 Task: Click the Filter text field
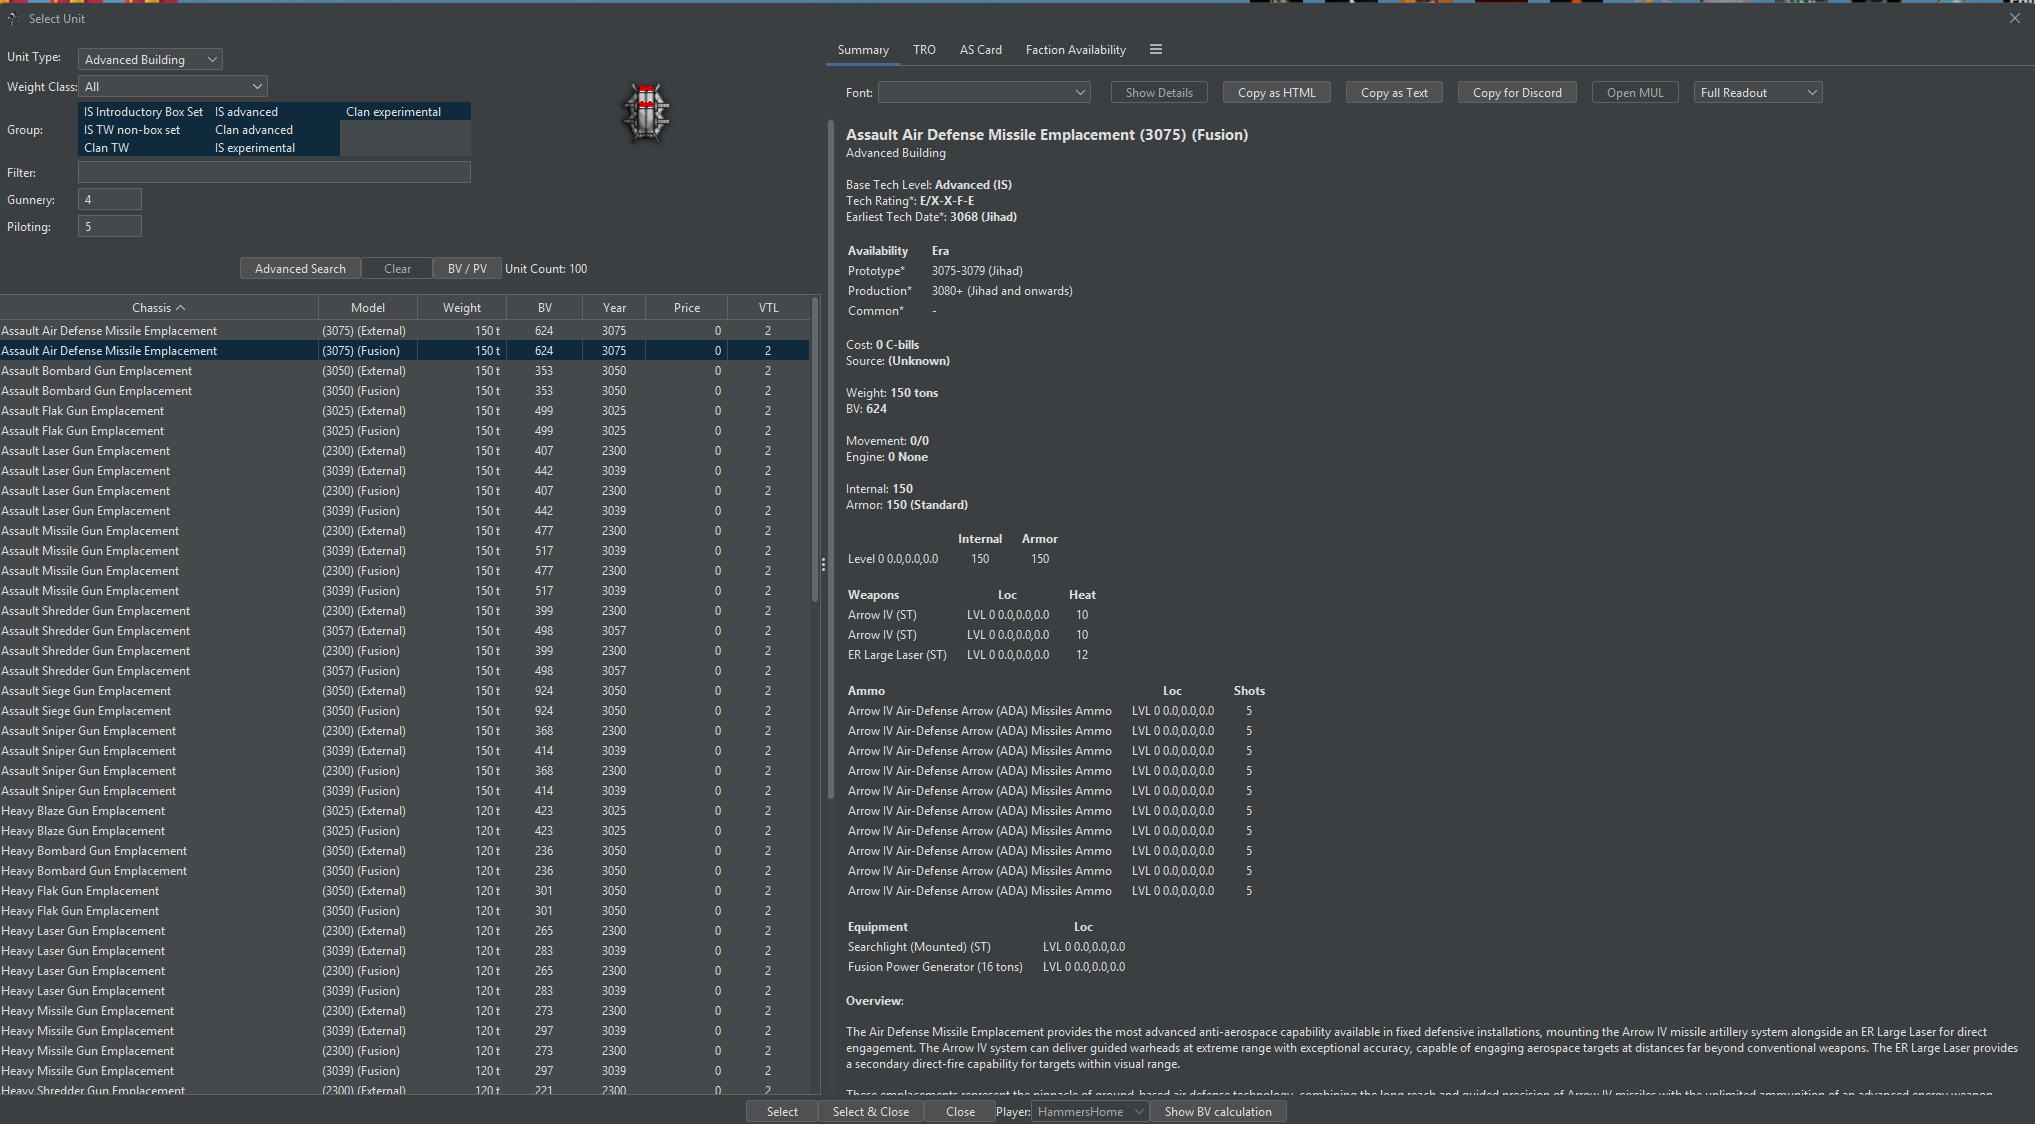click(x=274, y=173)
